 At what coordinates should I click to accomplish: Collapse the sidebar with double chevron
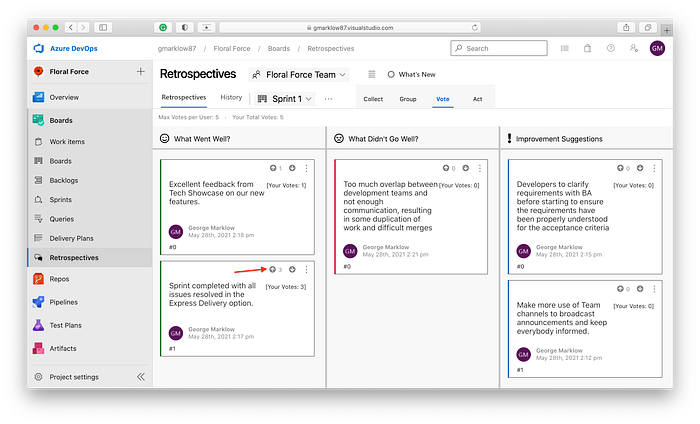[x=141, y=377]
